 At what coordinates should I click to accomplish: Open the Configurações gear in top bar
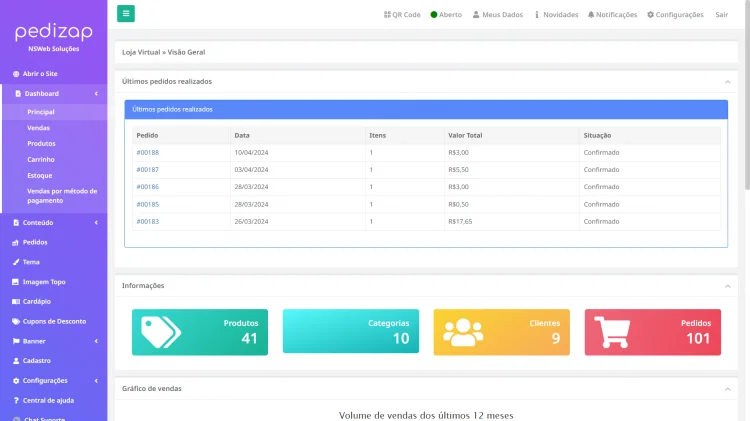651,15
